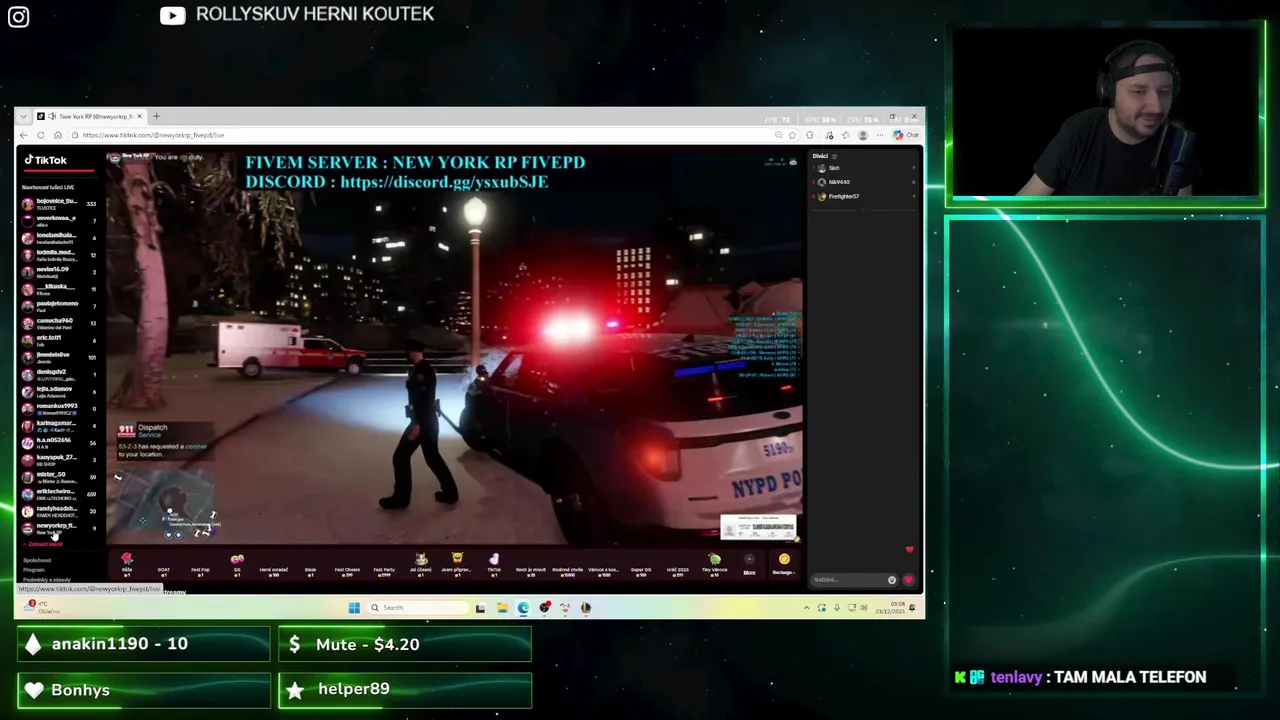Show hidden system tray icons
Screen dimensions: 1280x720
click(807, 607)
